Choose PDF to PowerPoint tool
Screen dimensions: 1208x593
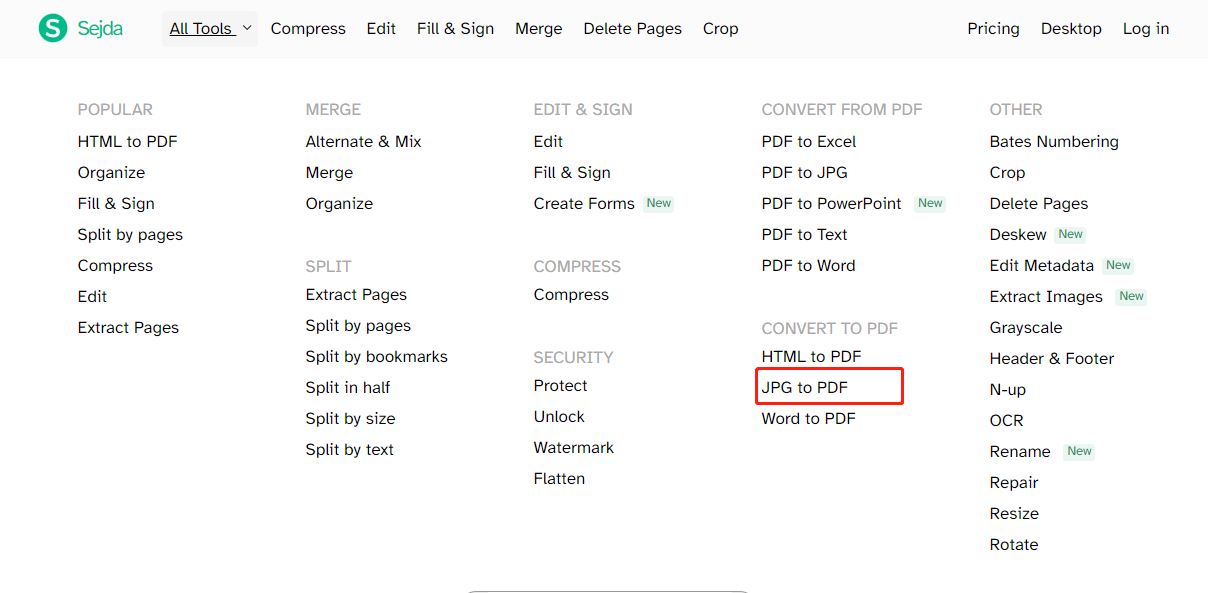[832, 204]
